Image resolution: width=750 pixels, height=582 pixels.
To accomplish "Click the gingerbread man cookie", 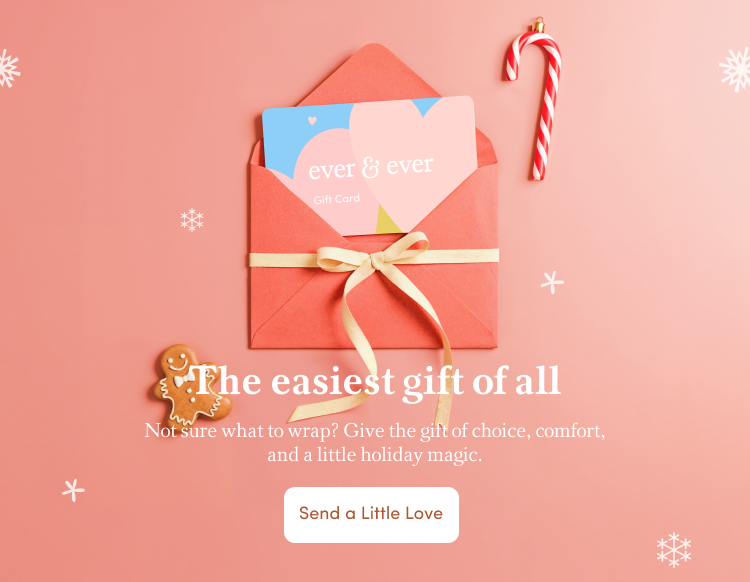I will coord(192,384).
